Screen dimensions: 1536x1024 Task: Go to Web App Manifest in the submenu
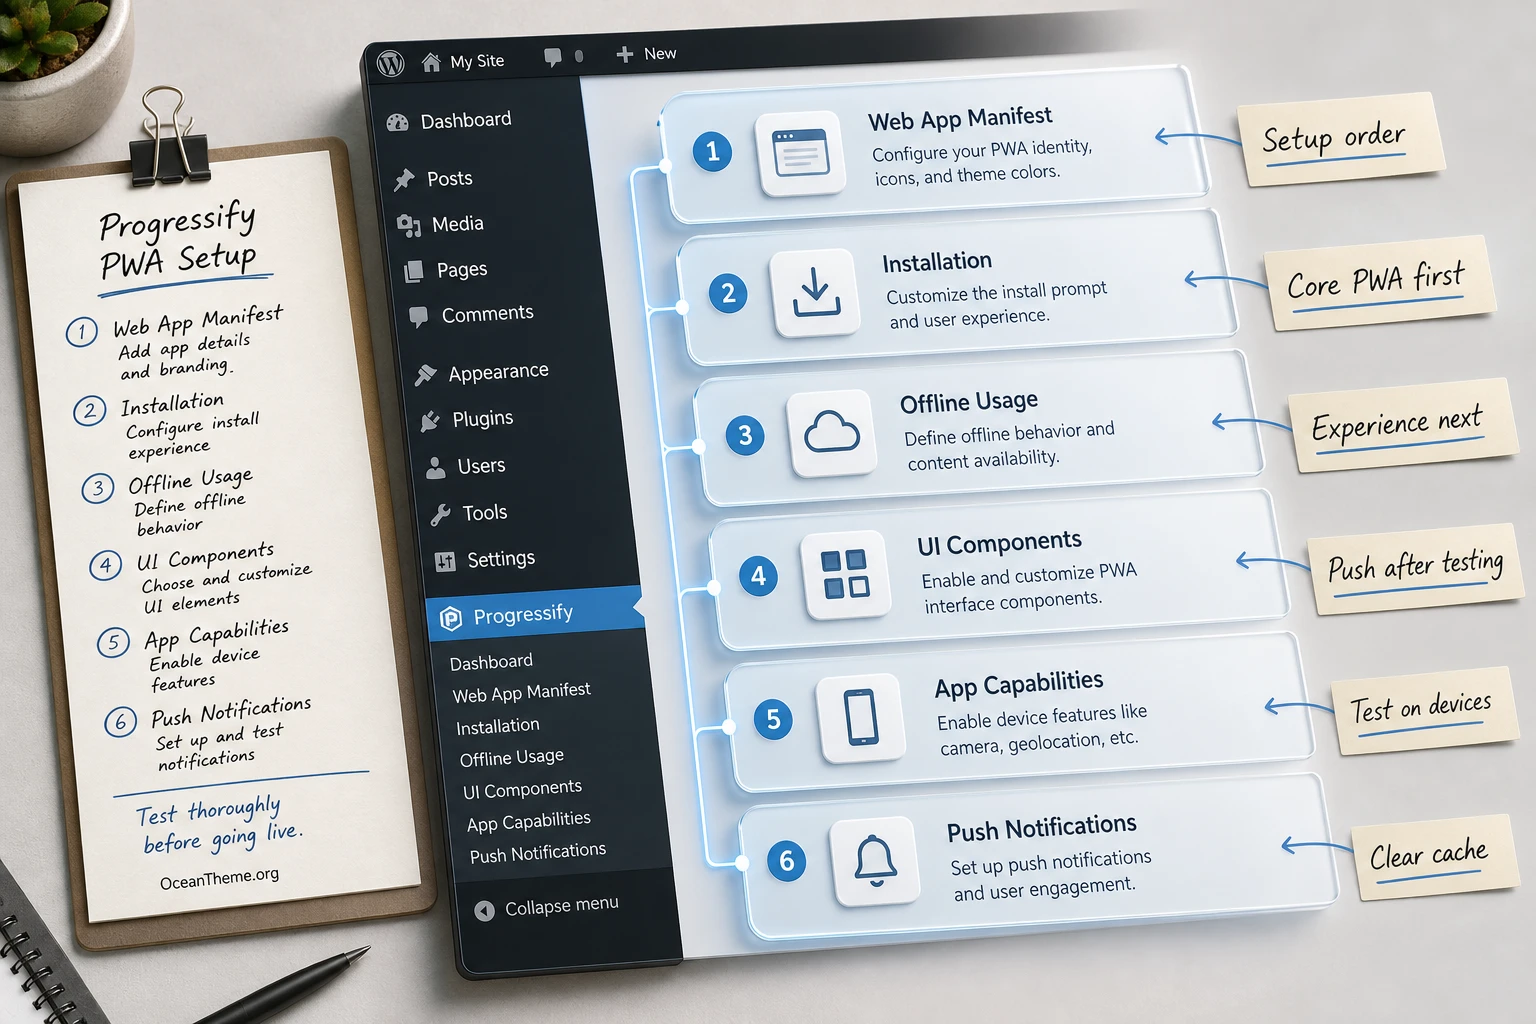pos(521,692)
